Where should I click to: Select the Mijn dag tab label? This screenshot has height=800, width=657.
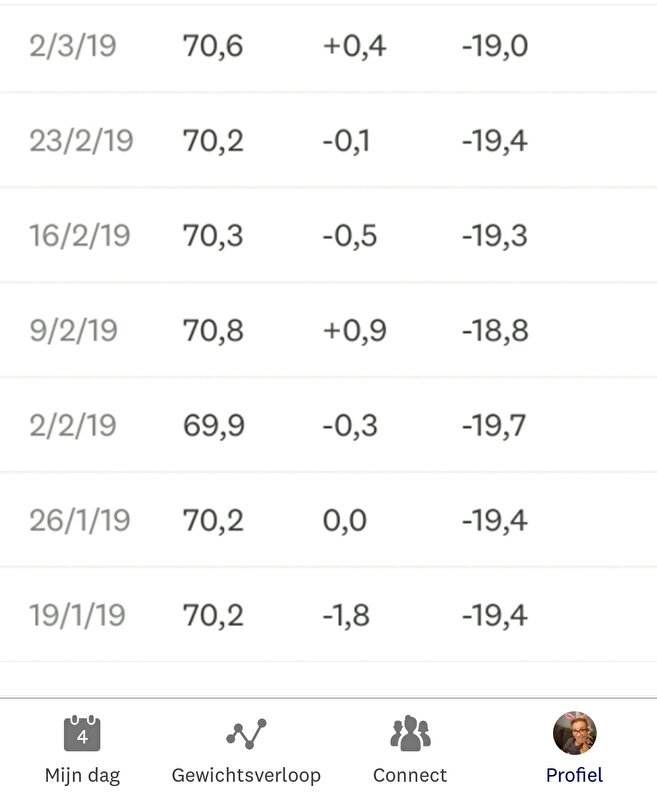pos(82,776)
